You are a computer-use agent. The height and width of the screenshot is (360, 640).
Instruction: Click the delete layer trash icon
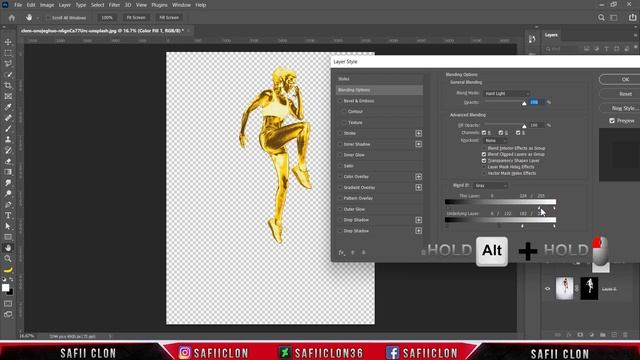tap(625, 335)
